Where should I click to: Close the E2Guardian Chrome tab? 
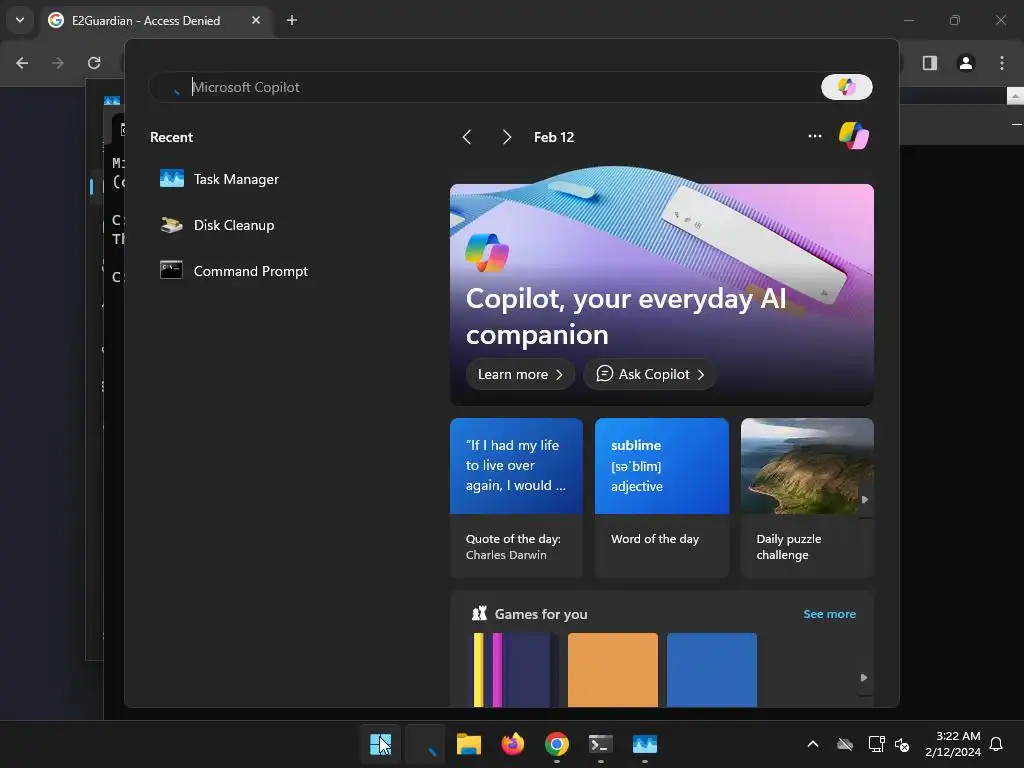point(256,20)
